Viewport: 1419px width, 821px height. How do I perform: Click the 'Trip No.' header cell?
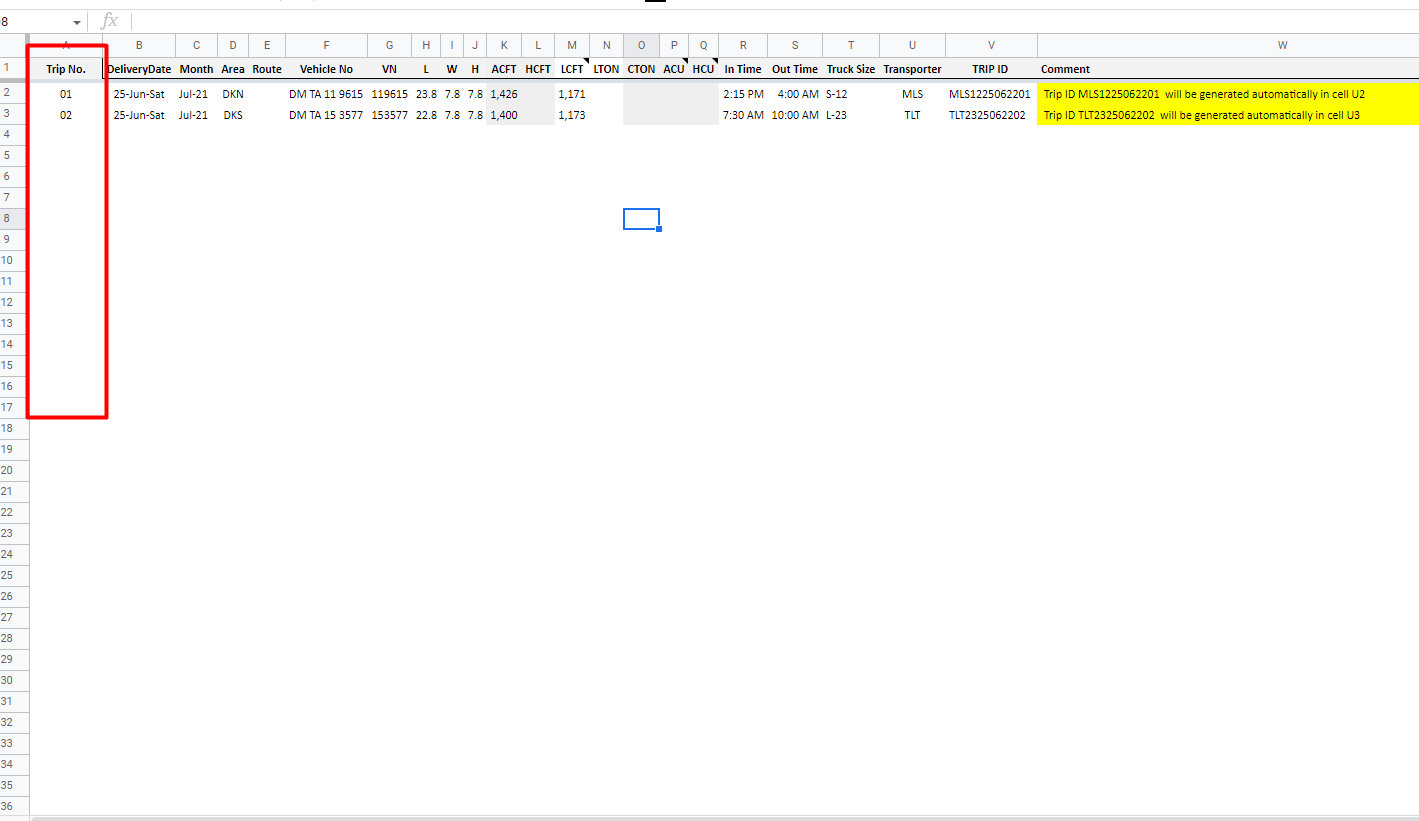[x=66, y=69]
